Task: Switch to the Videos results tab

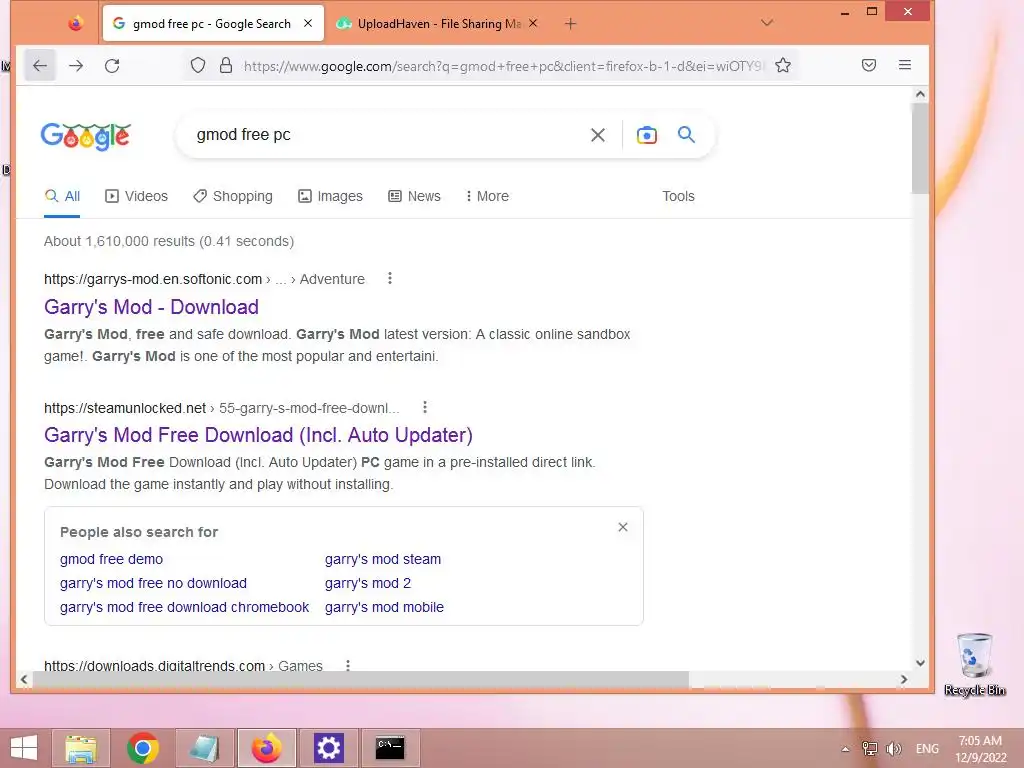Action: (136, 196)
